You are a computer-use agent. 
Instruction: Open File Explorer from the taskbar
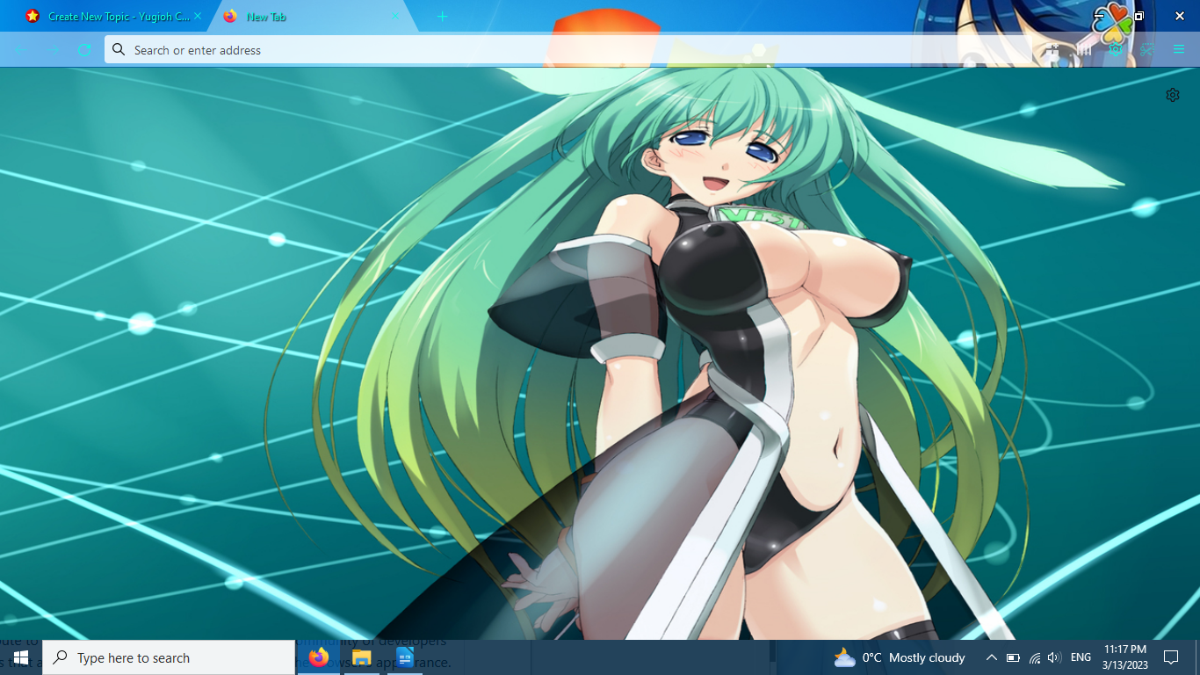361,658
